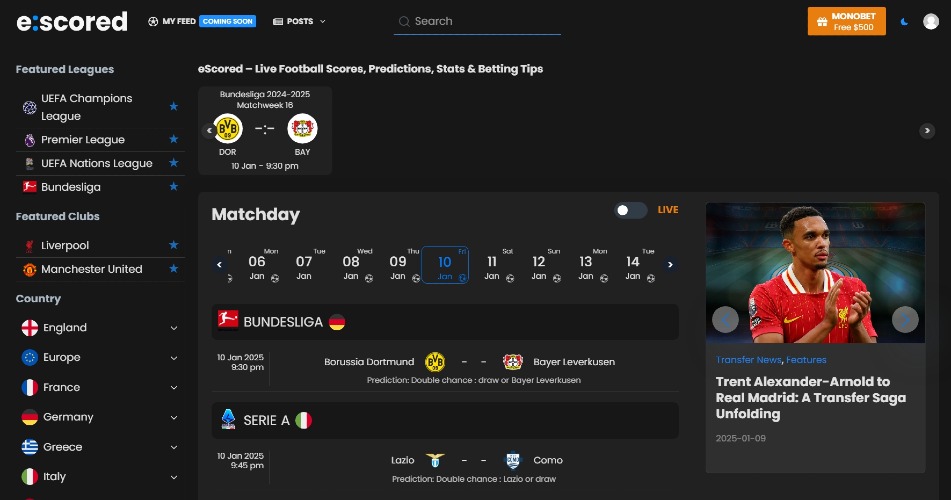The width and height of the screenshot is (951, 500).
Task: Click the Europe flag icon
Action: click(30, 357)
